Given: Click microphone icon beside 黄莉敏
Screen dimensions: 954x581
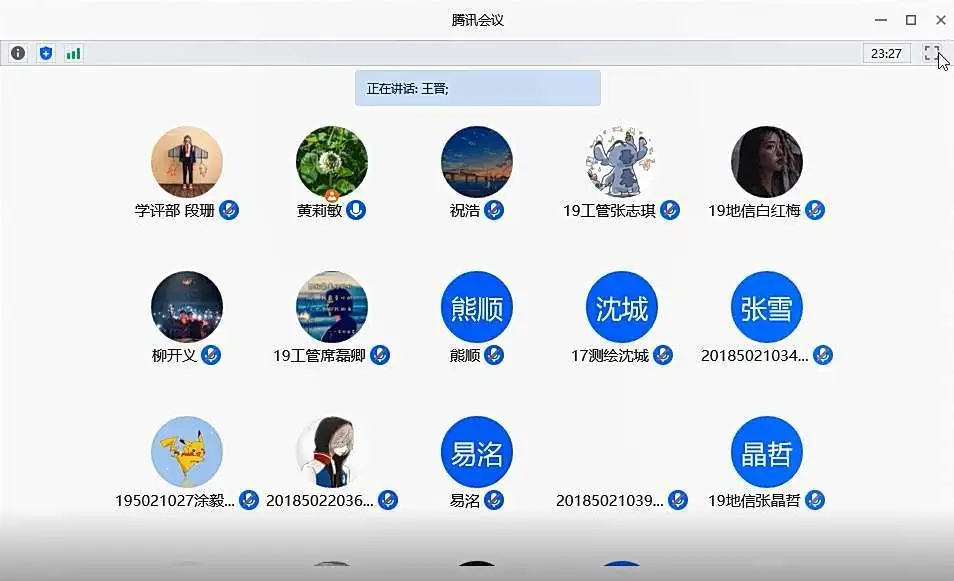Looking at the screenshot, I should 356,210.
